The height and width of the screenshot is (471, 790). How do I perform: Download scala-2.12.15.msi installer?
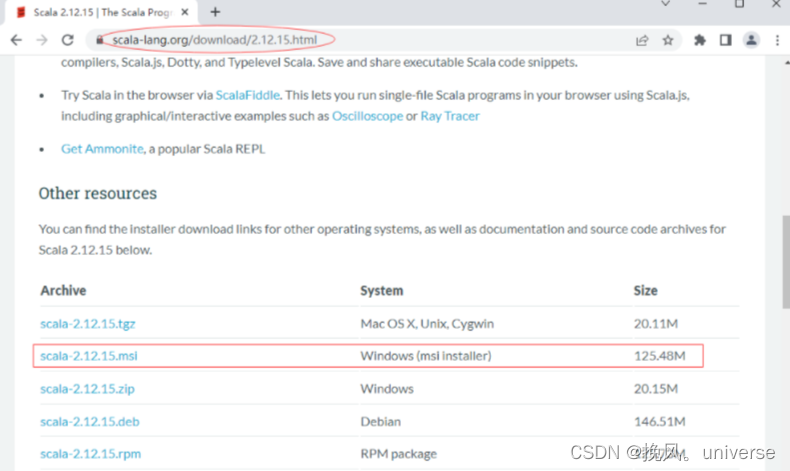click(89, 356)
